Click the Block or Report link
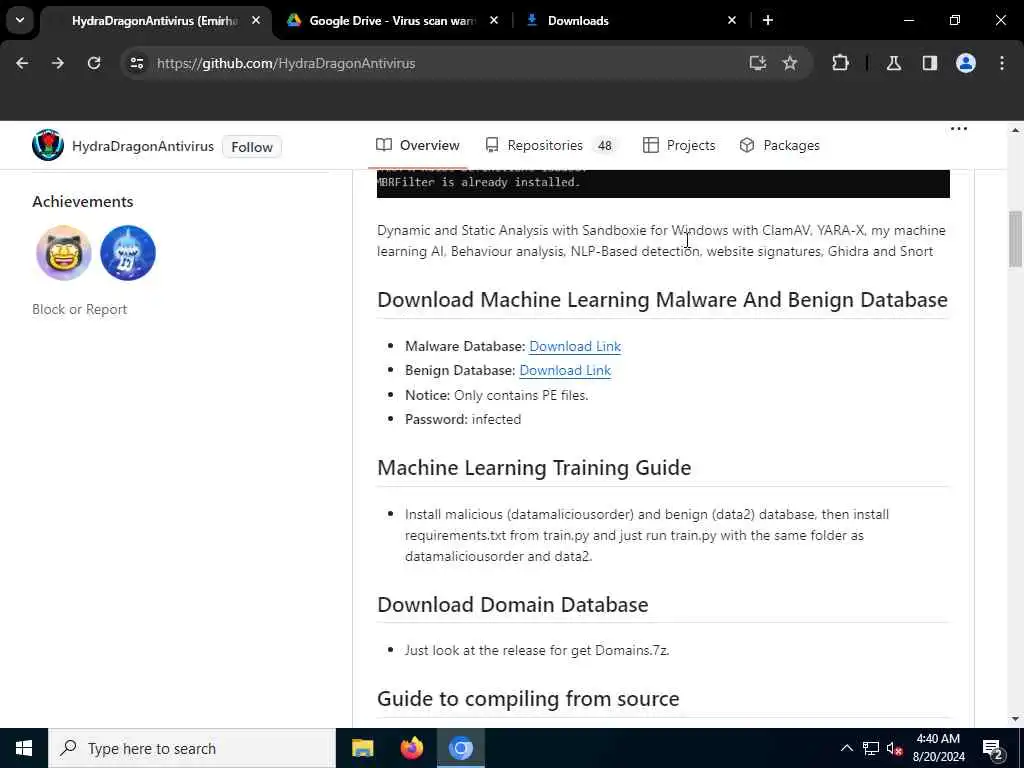 click(x=80, y=310)
